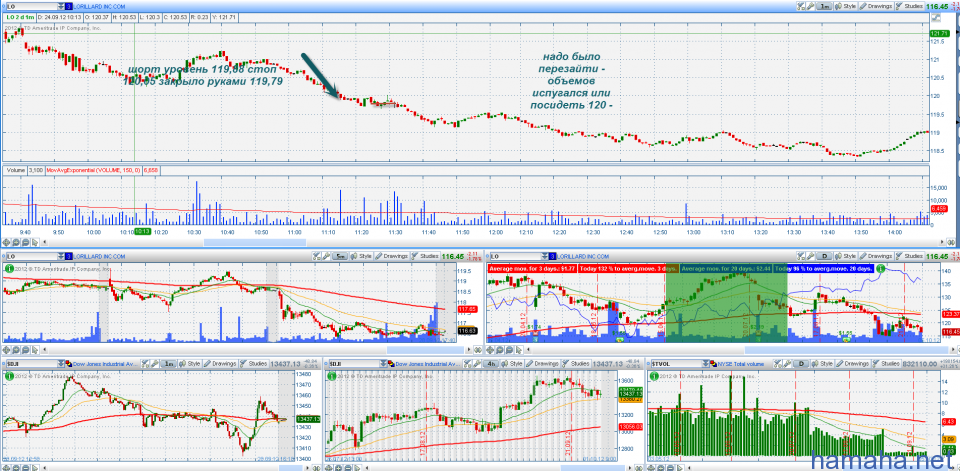
Task: Click the LO 2 d 1m chart label
Action: pyautogui.click(x=20, y=18)
